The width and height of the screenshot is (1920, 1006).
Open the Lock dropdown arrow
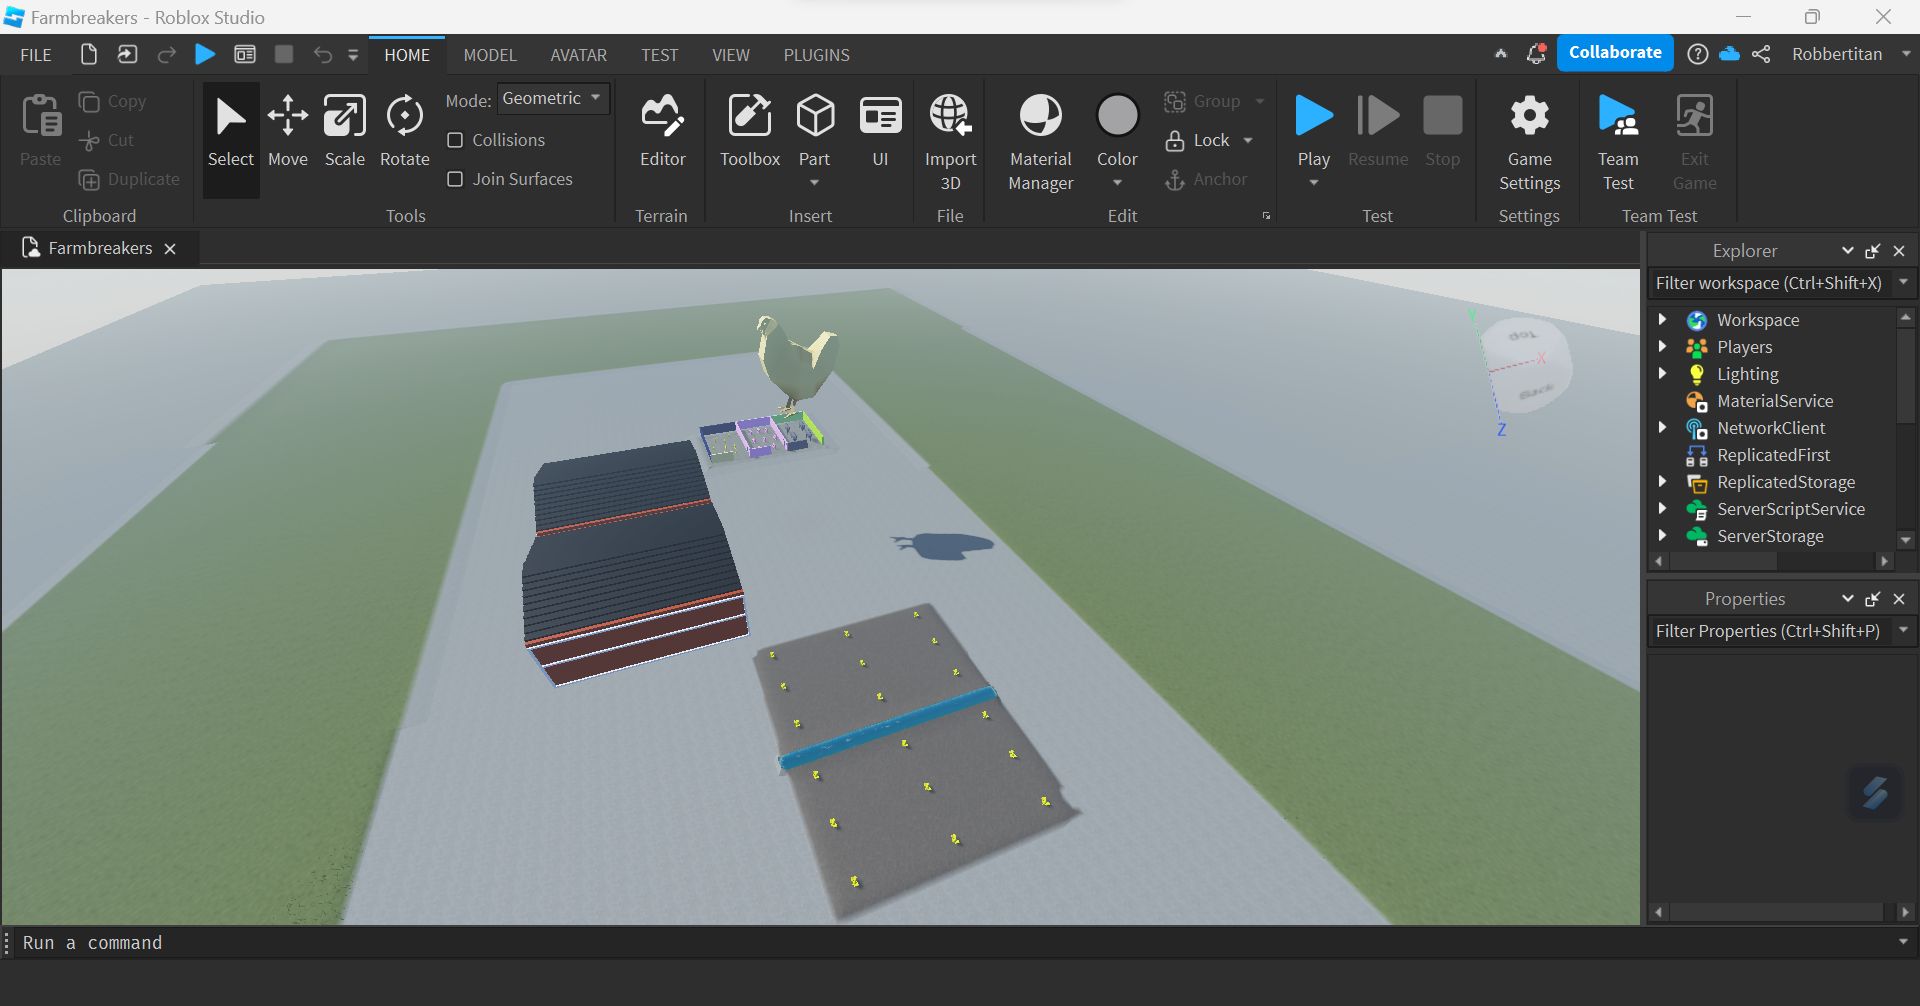pyautogui.click(x=1248, y=140)
